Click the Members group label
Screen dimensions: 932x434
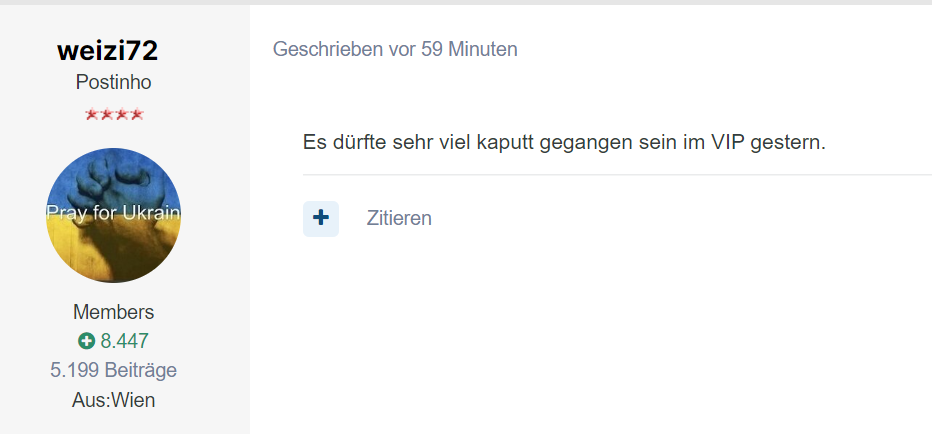114,312
